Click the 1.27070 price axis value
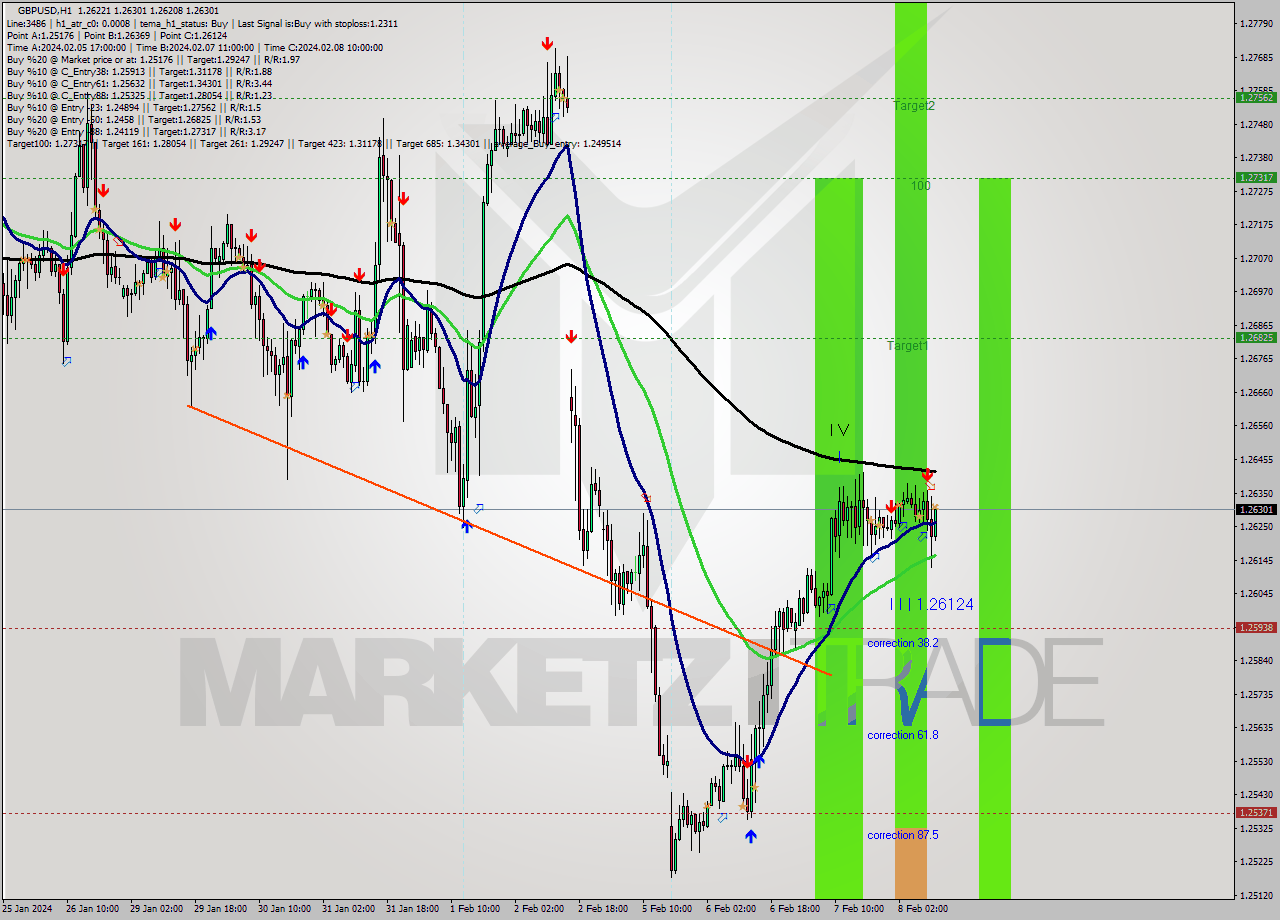Screen dimensions: 1280x920 click(x=1256, y=258)
